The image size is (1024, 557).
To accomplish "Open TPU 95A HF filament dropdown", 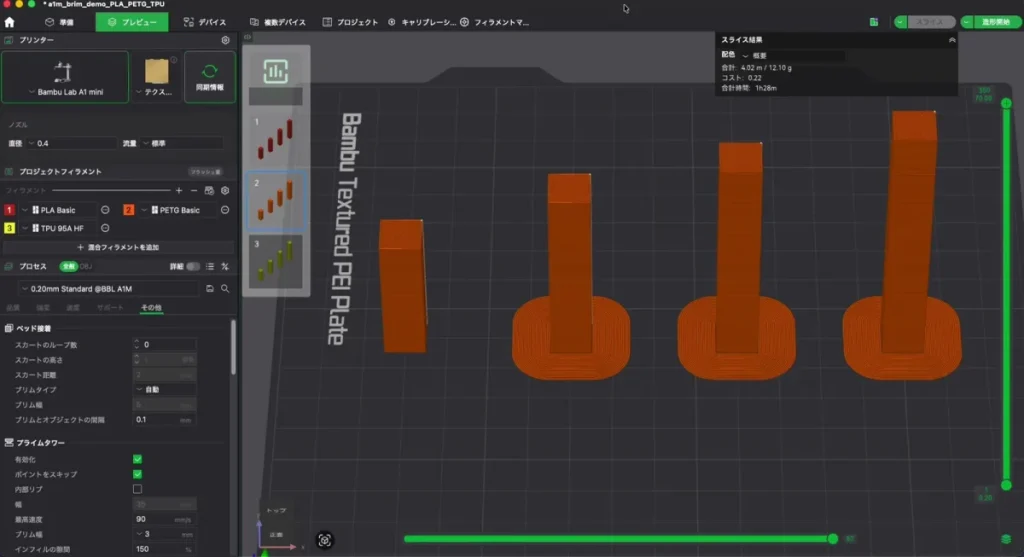I will (x=59, y=229).
